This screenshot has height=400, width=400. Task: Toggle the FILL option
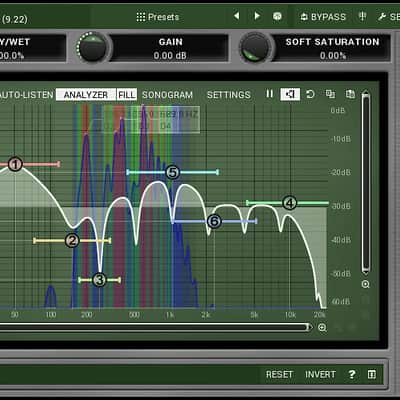[127, 95]
